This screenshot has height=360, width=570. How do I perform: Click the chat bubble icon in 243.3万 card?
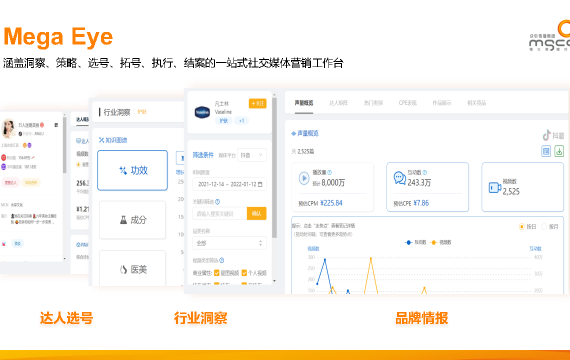pos(400,178)
